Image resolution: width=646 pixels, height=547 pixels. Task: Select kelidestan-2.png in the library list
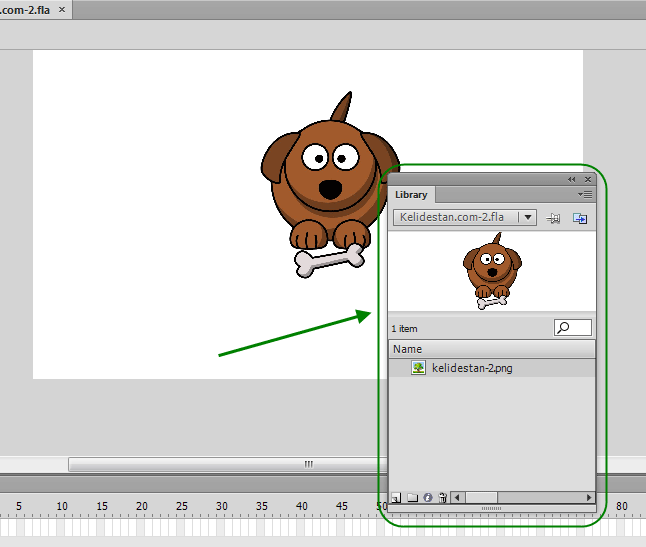pos(492,368)
